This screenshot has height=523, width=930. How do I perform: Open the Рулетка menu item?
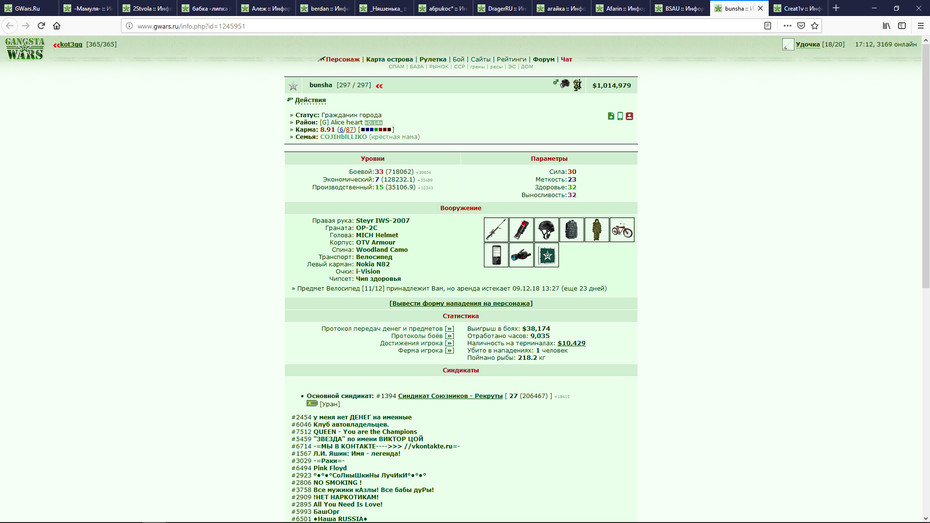[433, 59]
